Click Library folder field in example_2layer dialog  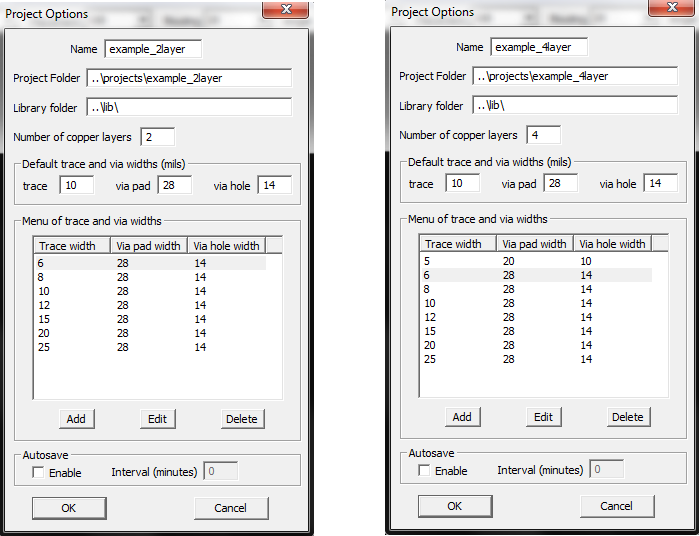point(189,108)
